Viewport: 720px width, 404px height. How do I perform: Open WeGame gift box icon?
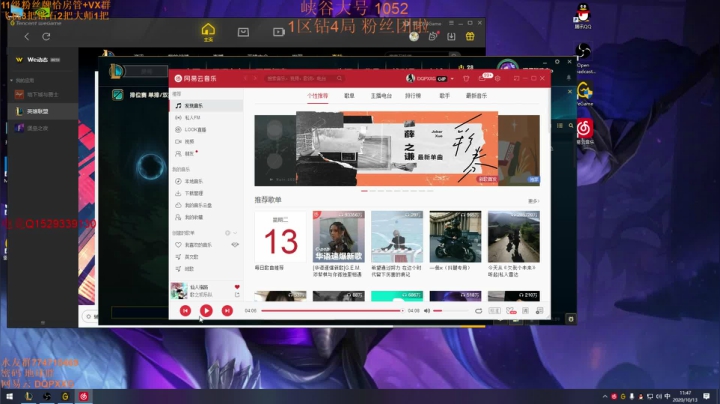coord(470,36)
